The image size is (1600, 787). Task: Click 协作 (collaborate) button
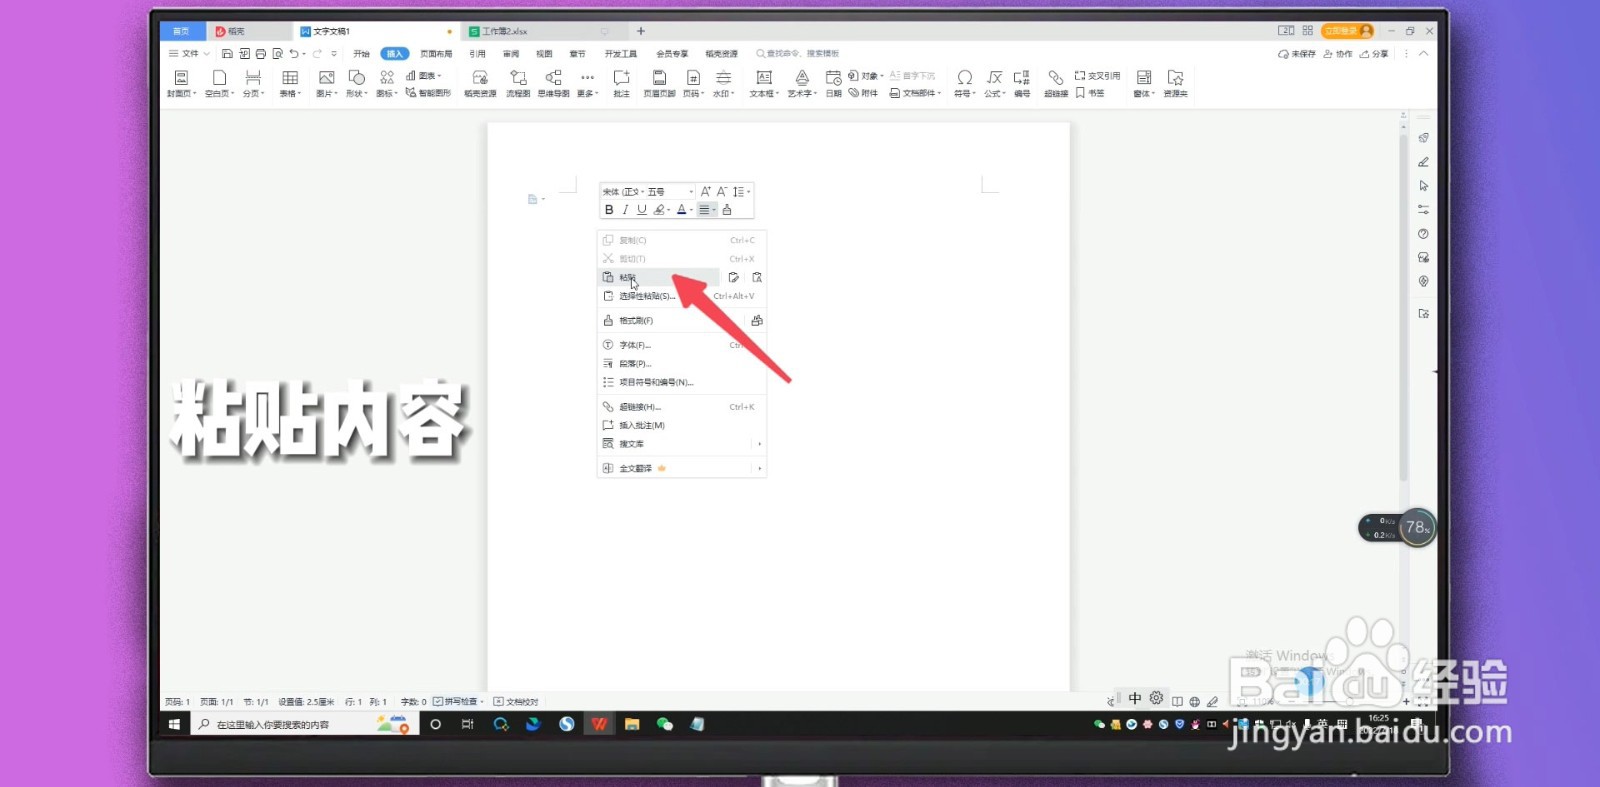coord(1338,54)
